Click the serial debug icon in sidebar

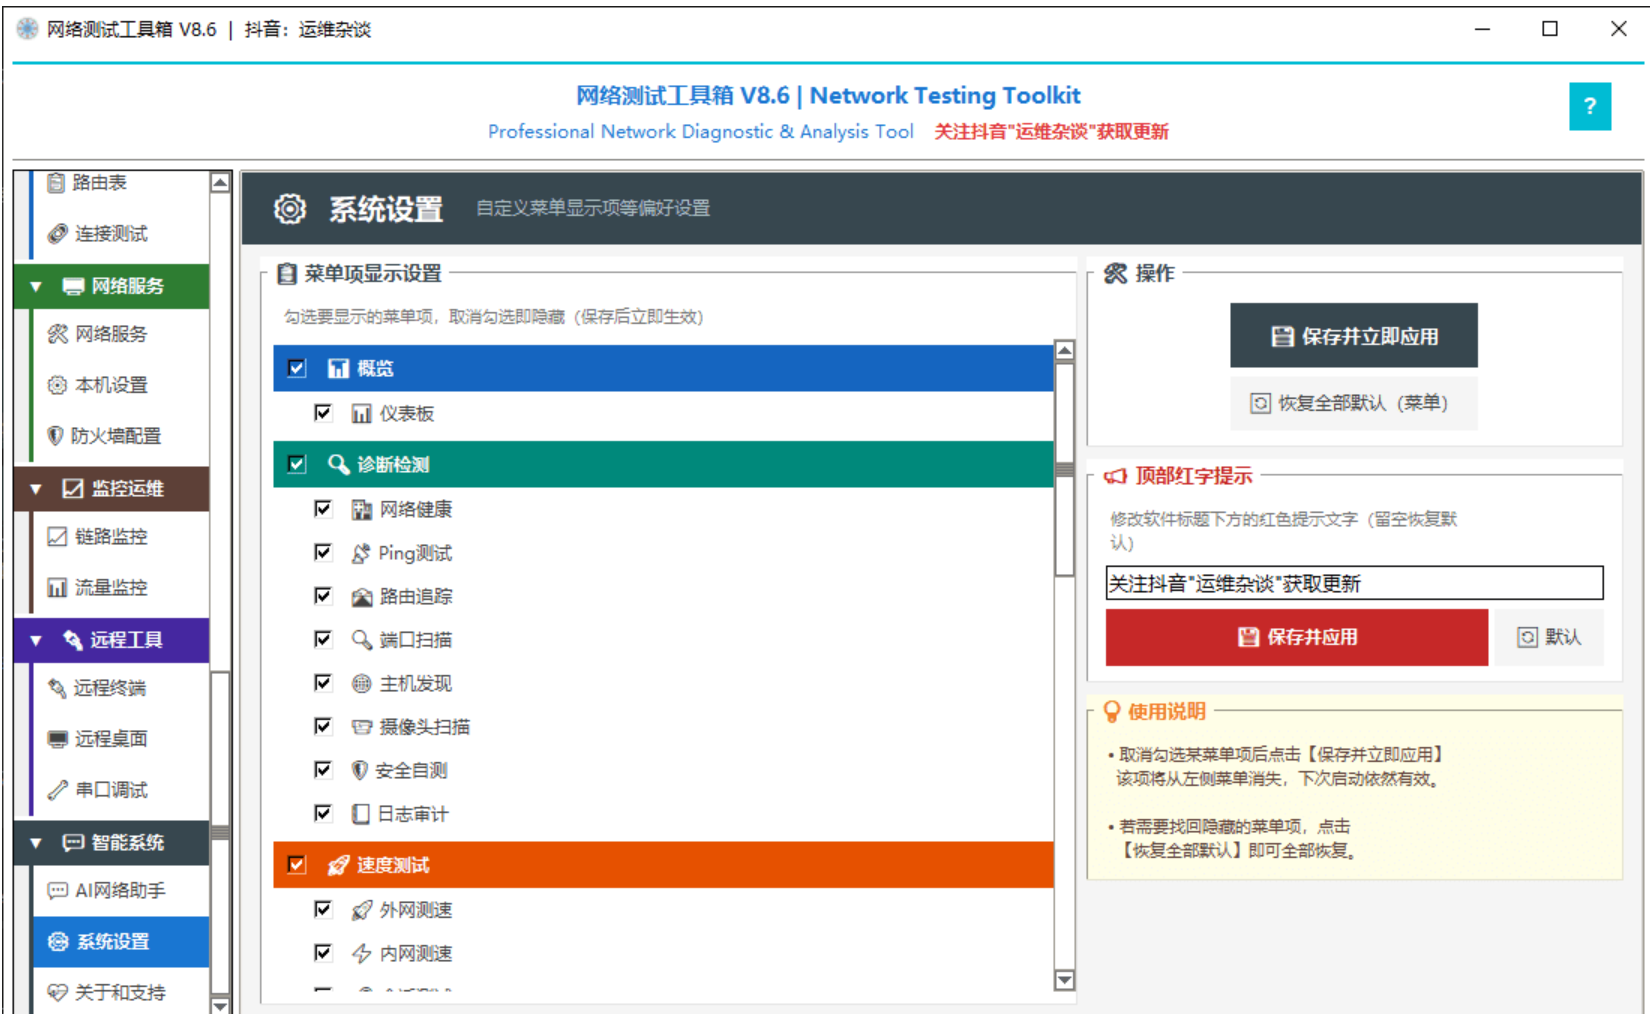58,790
